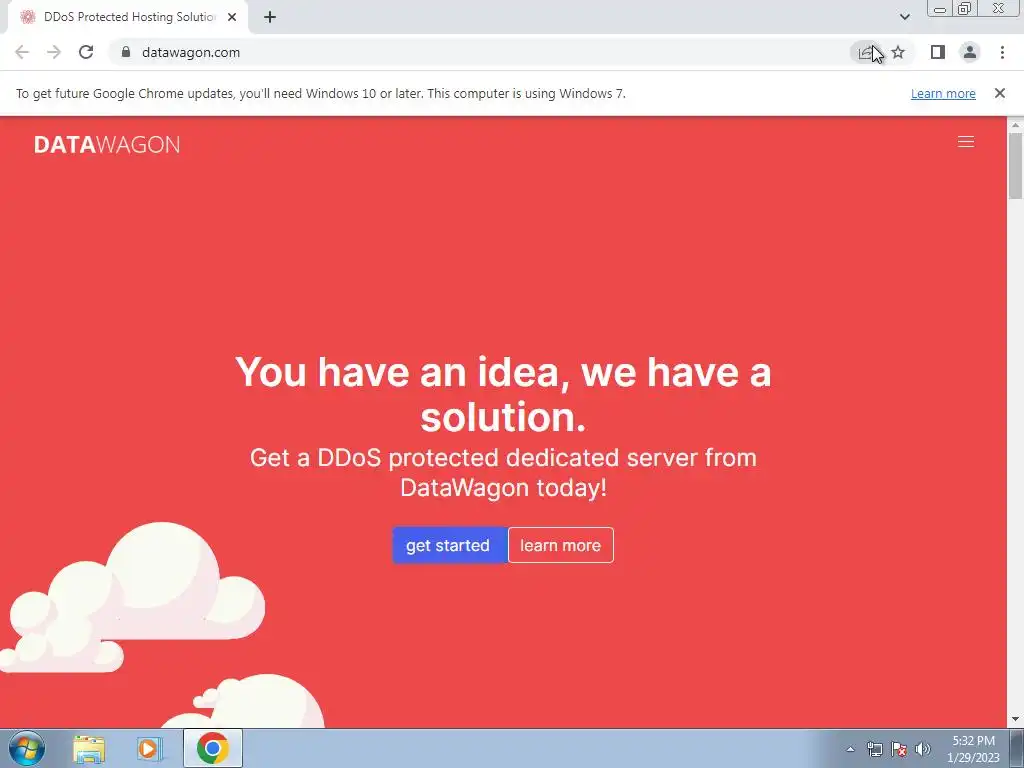Open Windows Explorer from the taskbar
The image size is (1024, 768).
89,749
